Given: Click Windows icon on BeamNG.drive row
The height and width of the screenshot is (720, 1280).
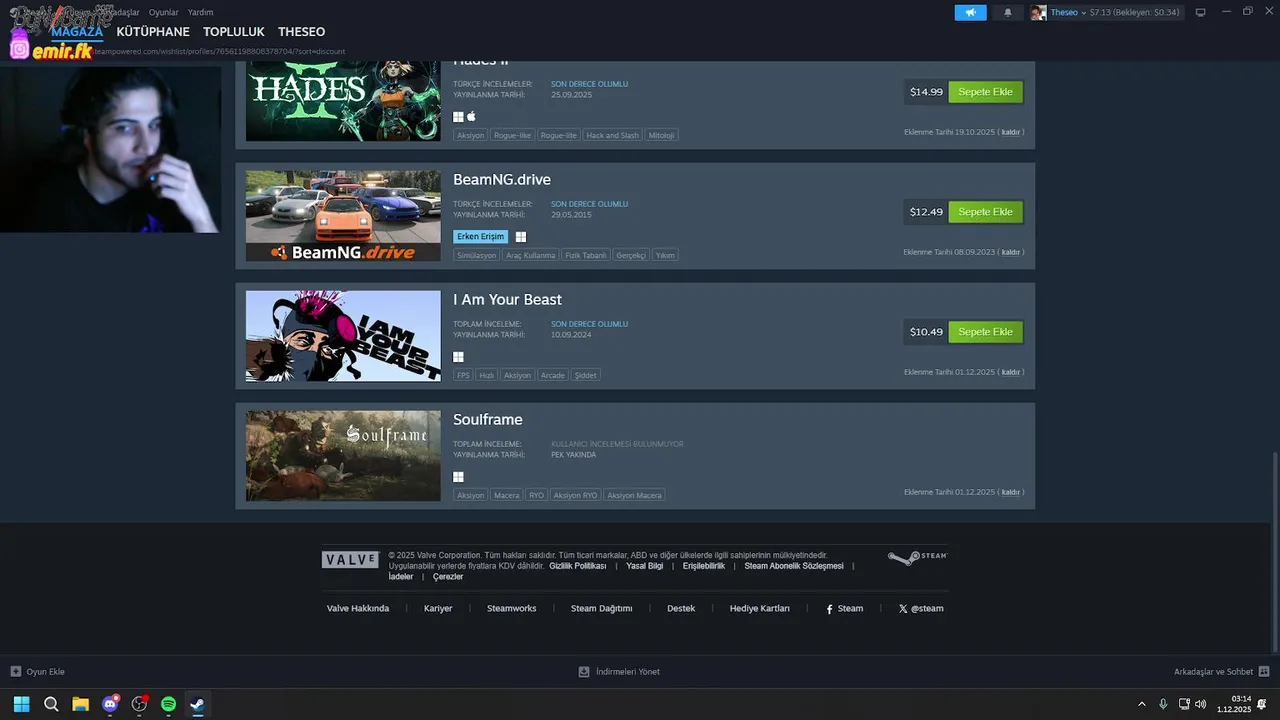Looking at the screenshot, I should pyautogui.click(x=521, y=237).
